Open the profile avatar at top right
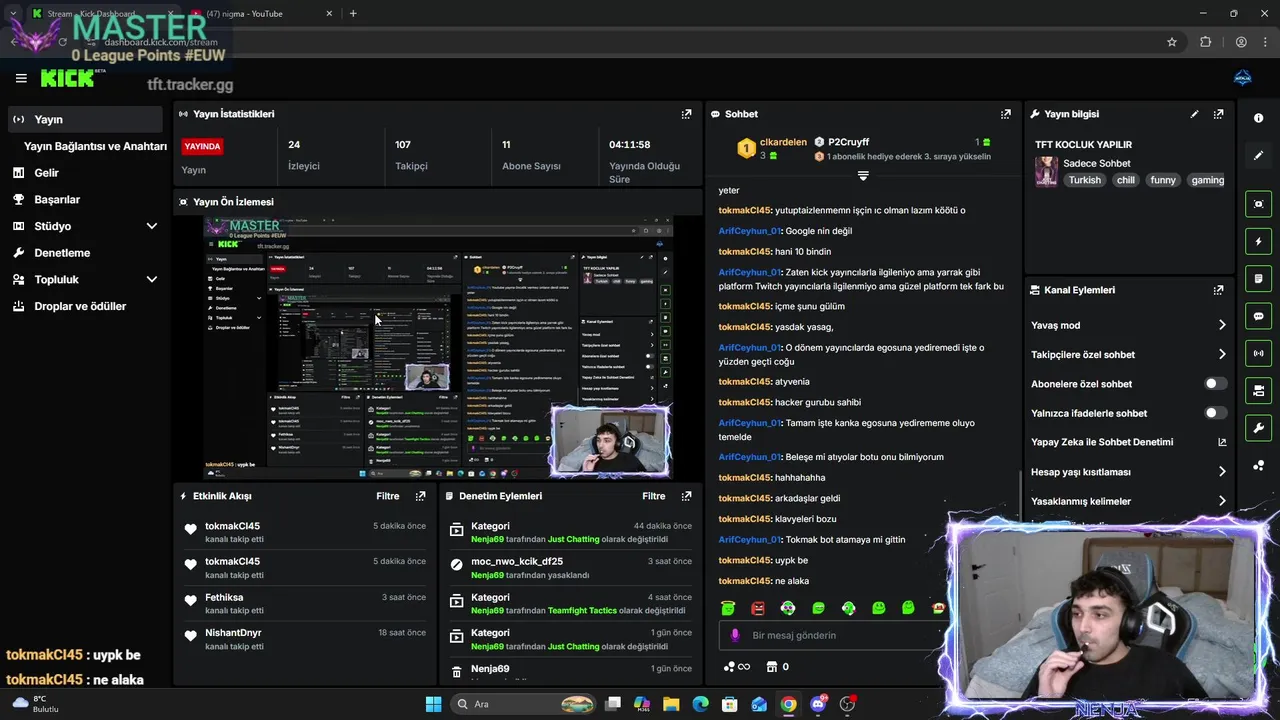1280x720 pixels. pos(1243,78)
